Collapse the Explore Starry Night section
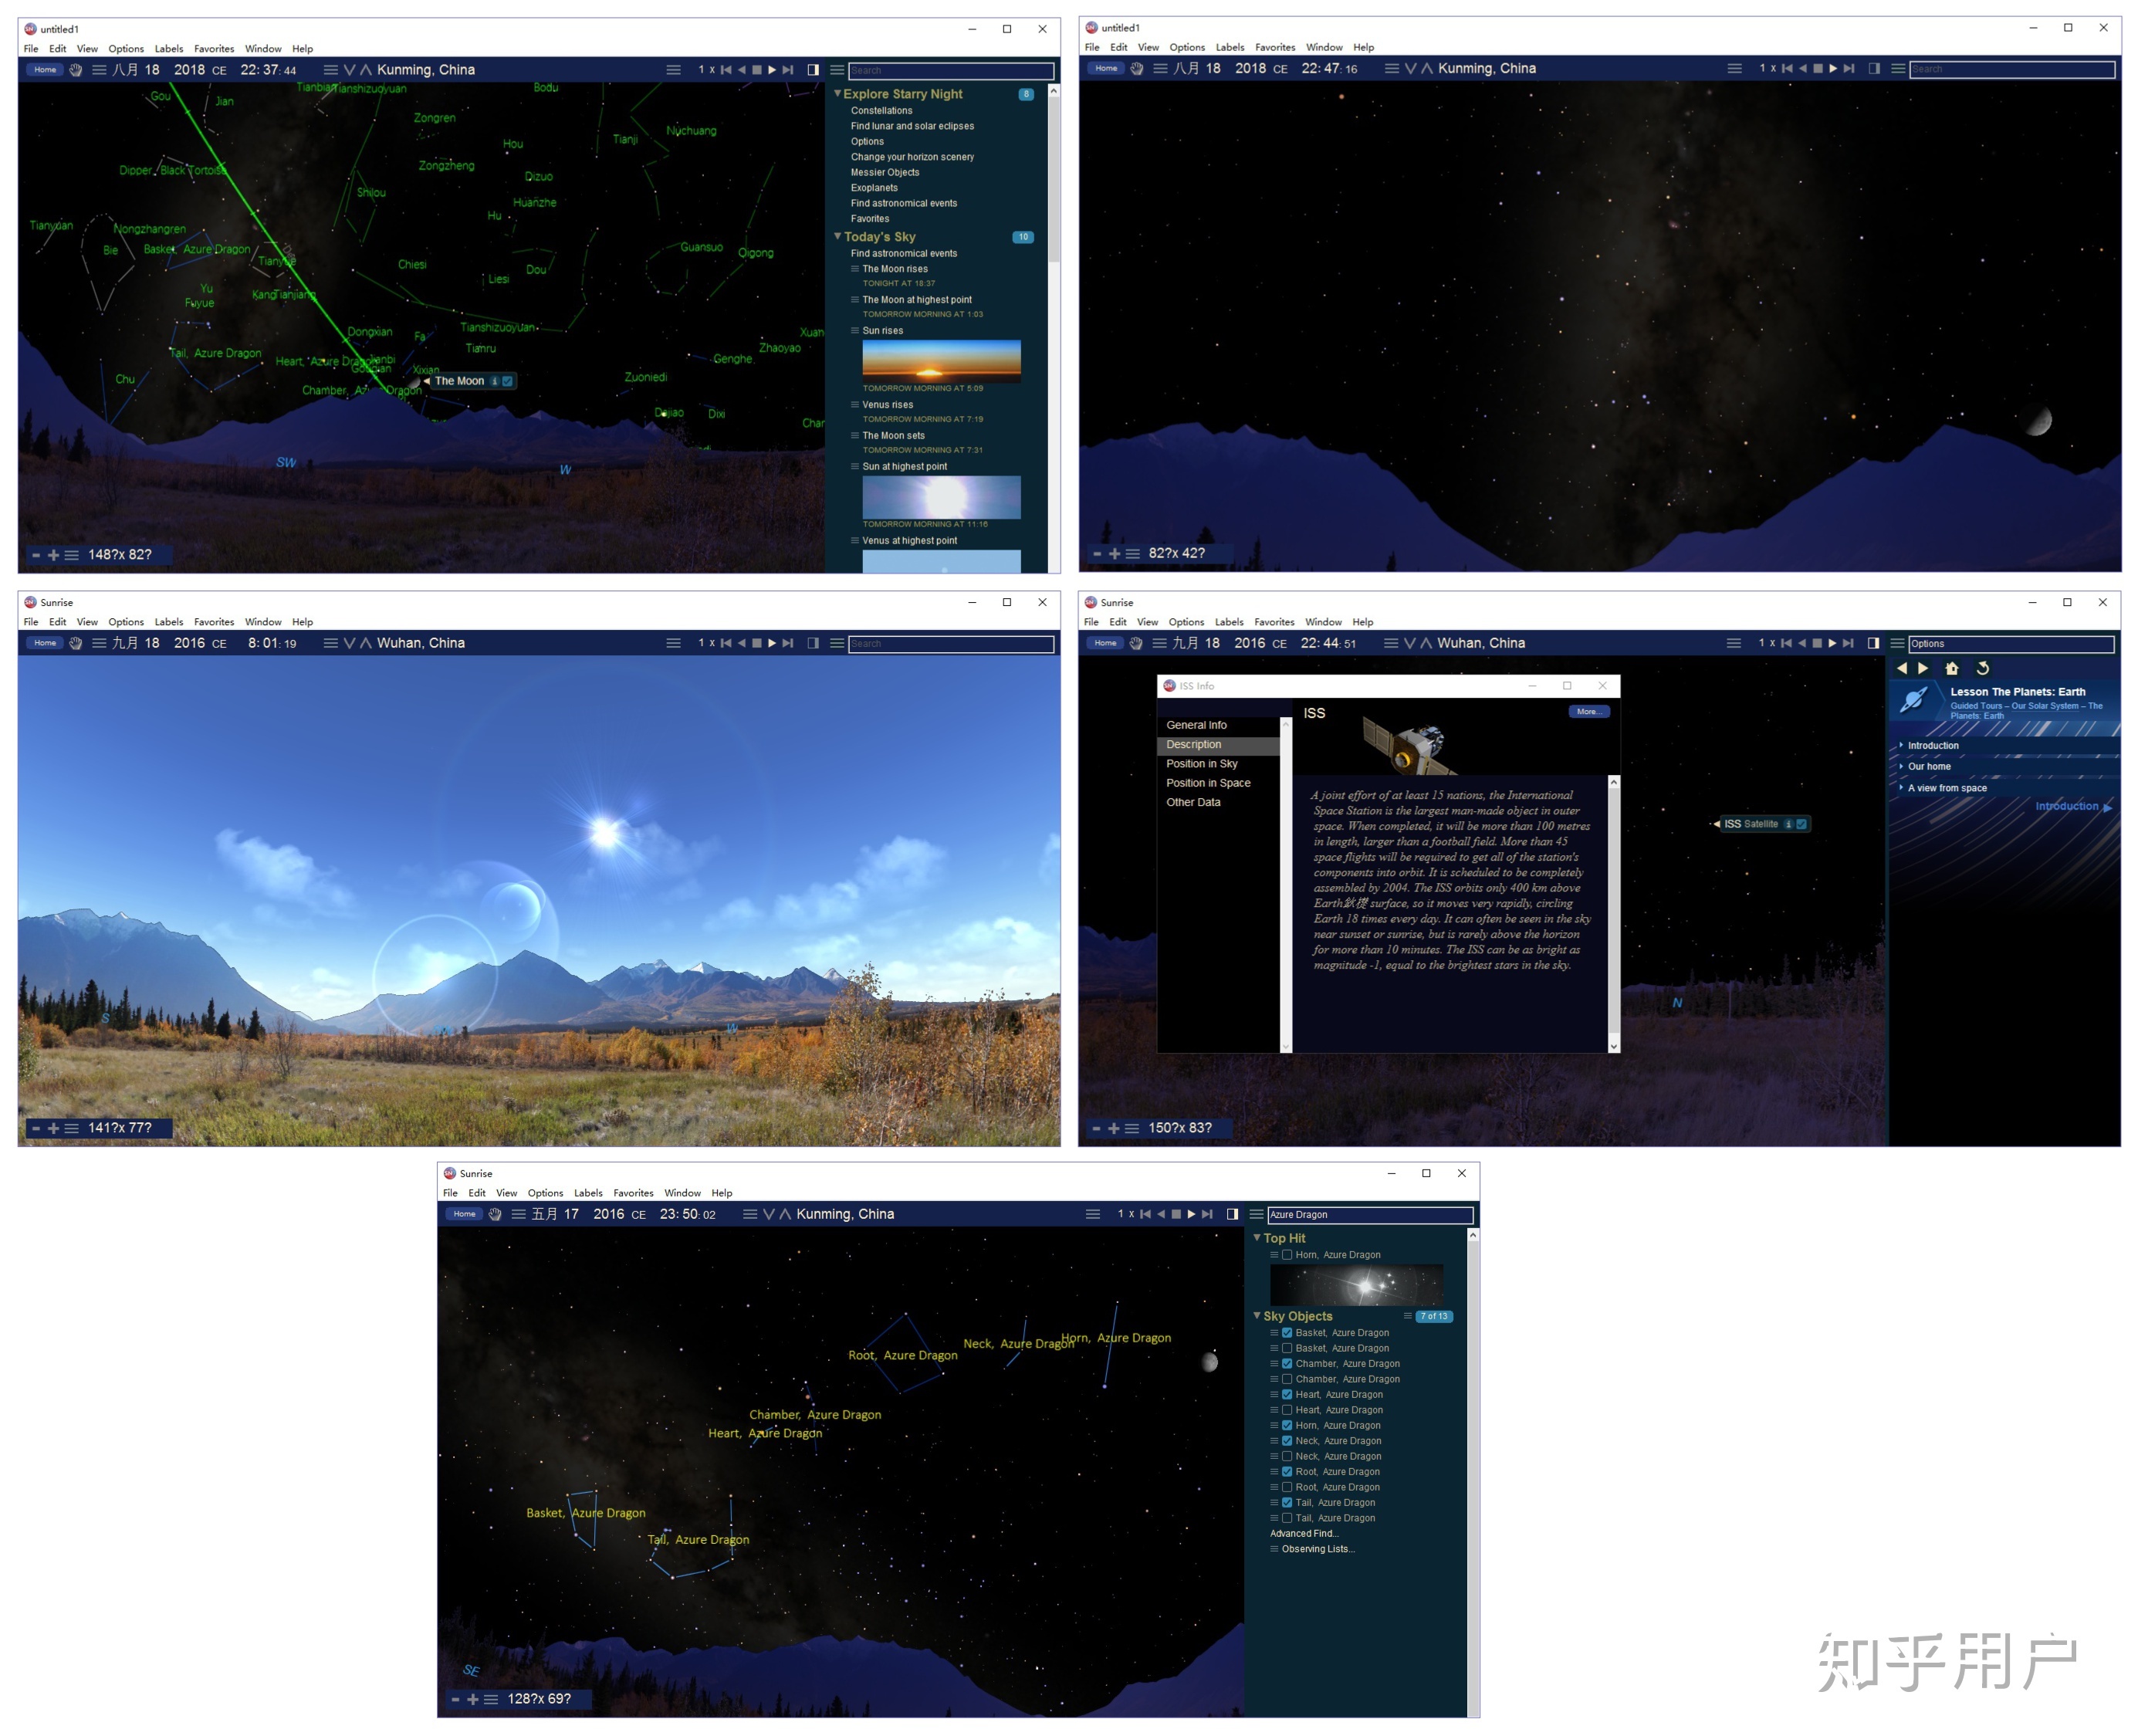The height and width of the screenshot is (1736, 2138). [x=838, y=93]
